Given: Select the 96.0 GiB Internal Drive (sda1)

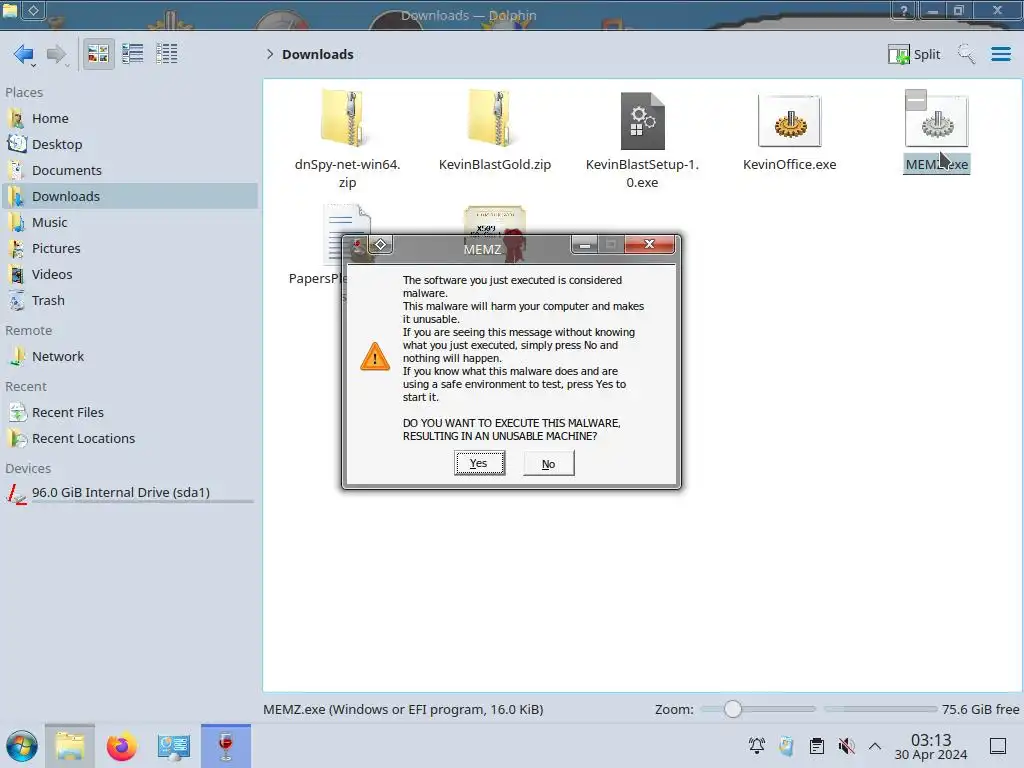Looking at the screenshot, I should coord(129,493).
